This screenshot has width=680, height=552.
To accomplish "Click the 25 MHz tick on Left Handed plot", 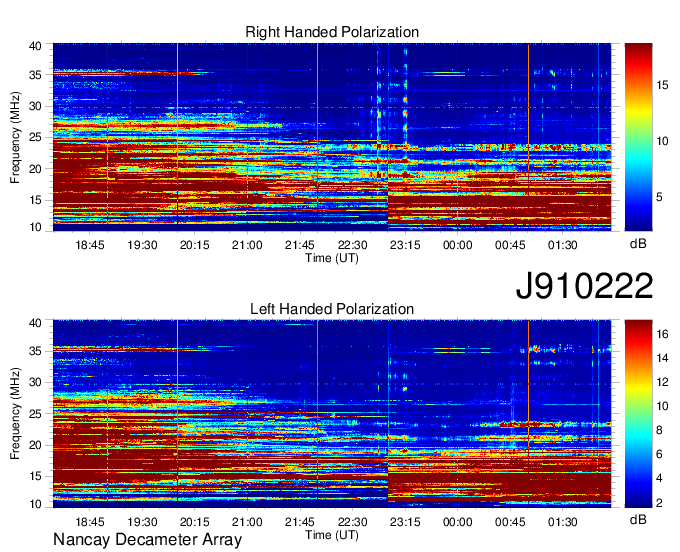I will click(x=35, y=414).
